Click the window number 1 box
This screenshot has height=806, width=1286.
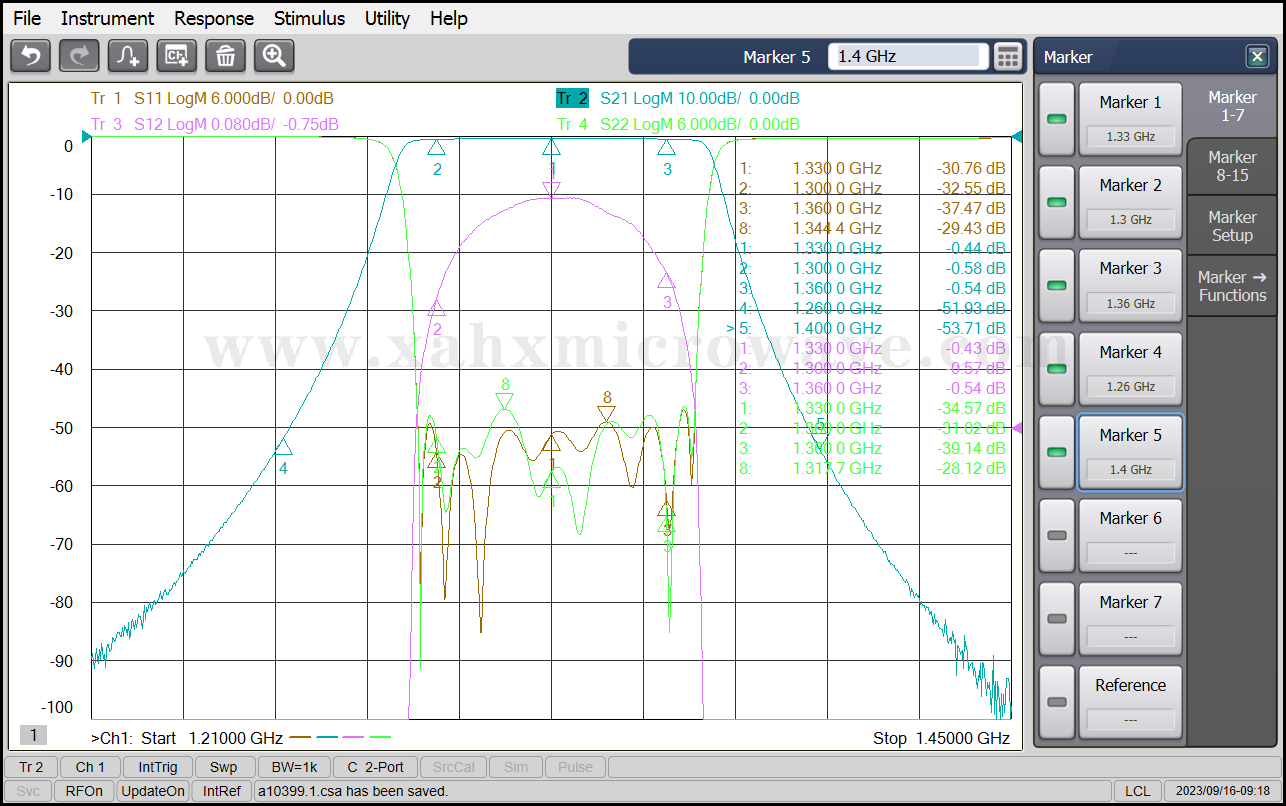[33, 735]
